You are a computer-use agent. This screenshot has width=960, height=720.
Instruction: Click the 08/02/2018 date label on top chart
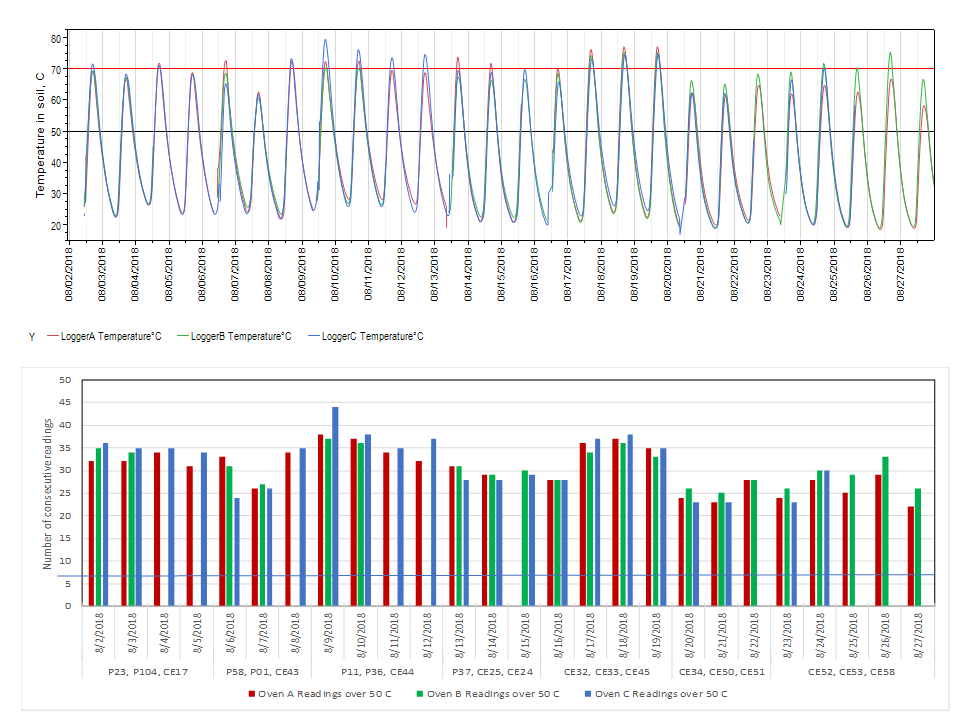69,274
